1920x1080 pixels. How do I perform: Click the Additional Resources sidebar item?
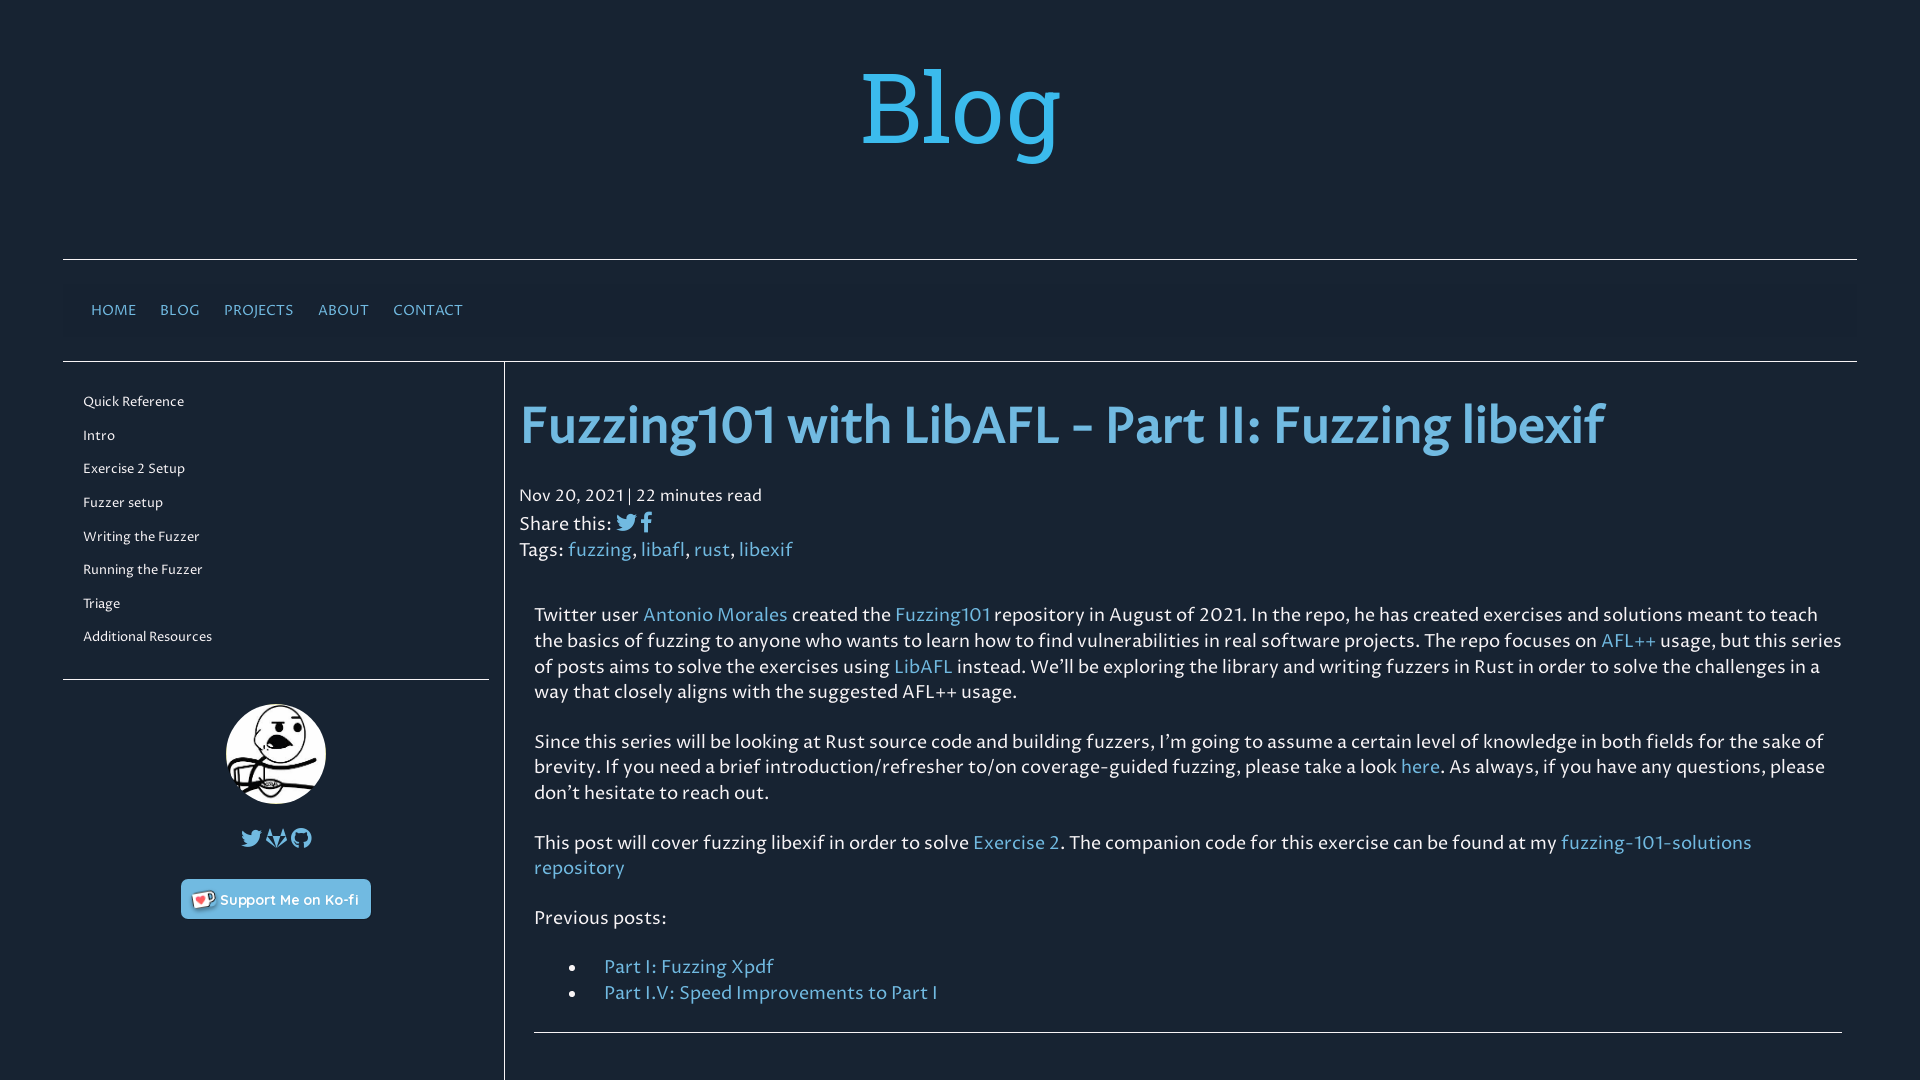pos(146,637)
